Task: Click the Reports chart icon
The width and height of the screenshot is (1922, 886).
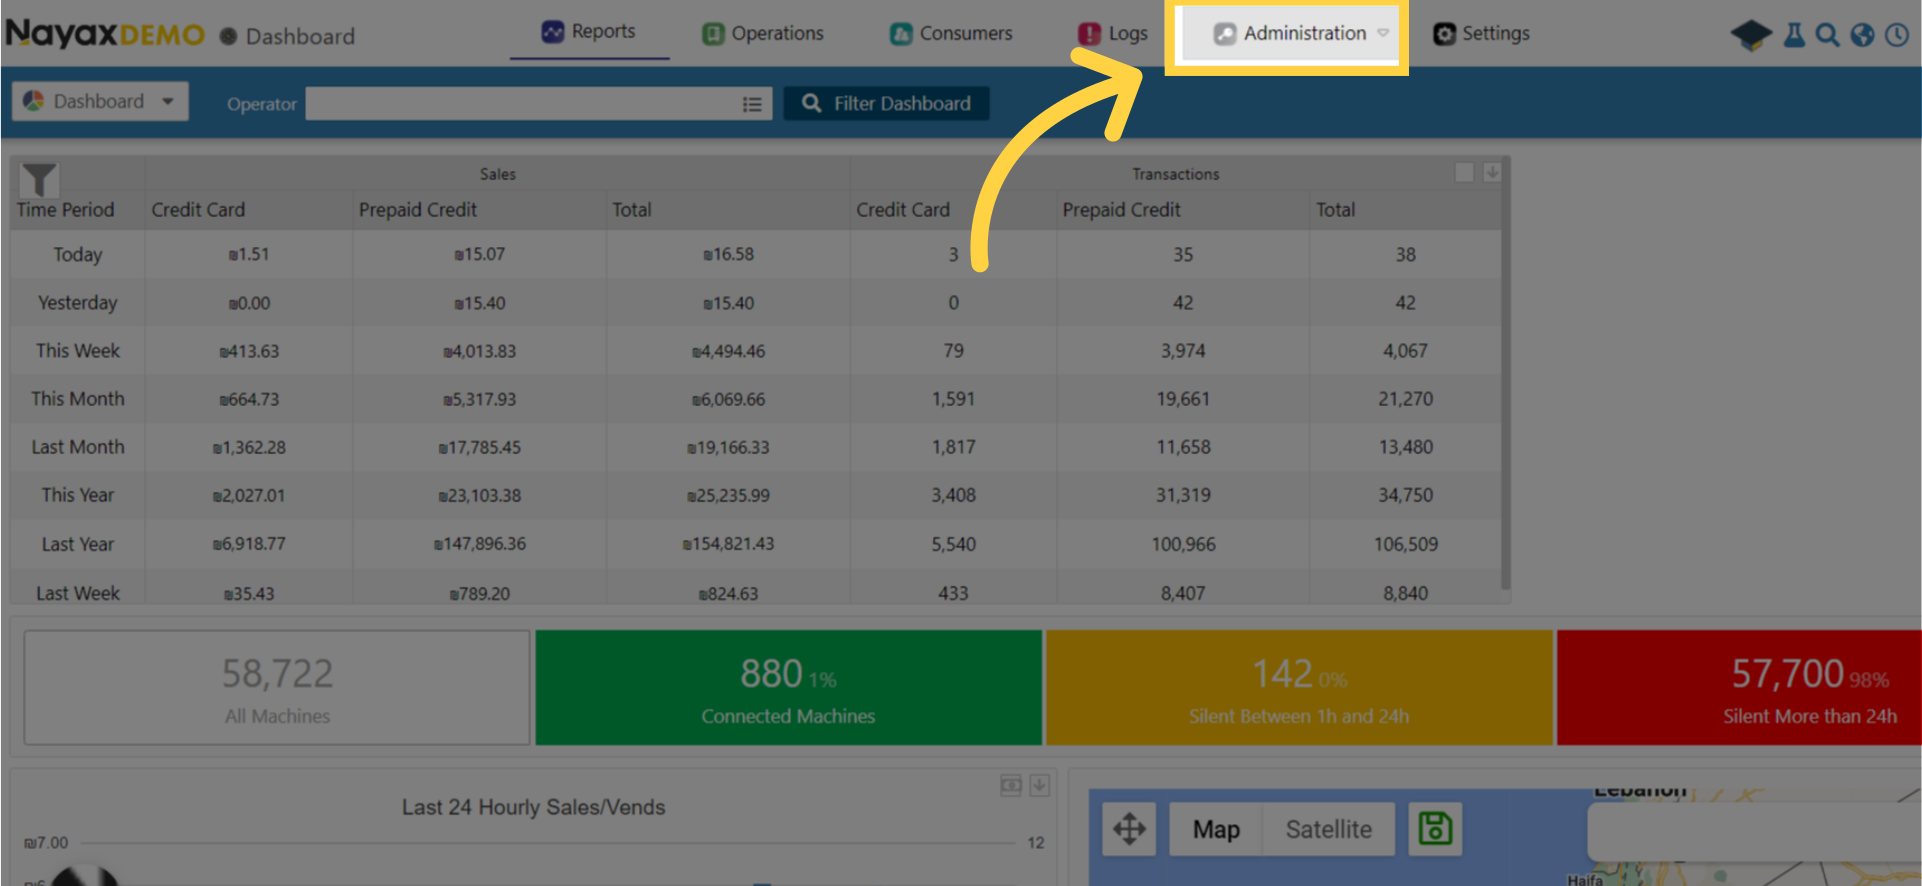Action: coord(553,32)
